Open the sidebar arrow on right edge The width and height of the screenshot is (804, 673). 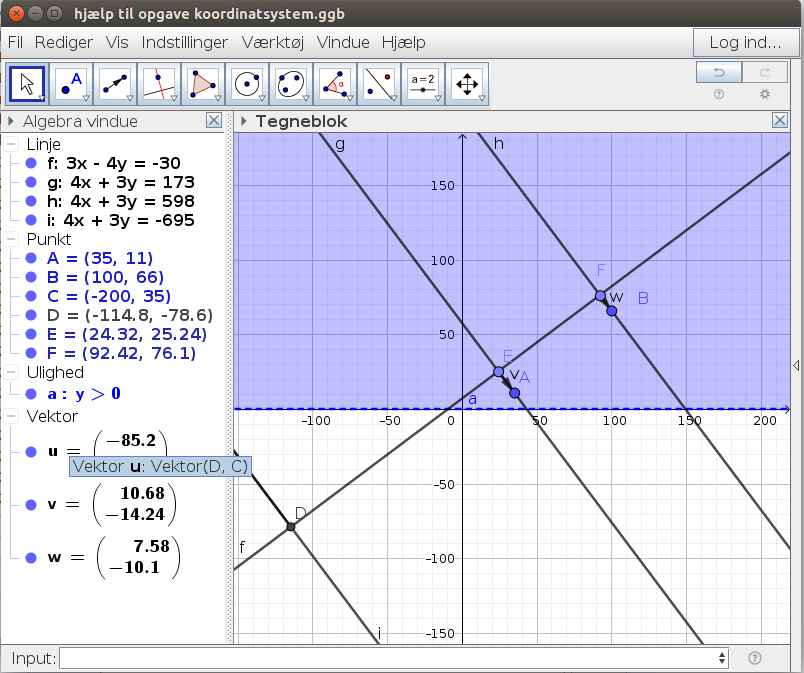[796, 365]
